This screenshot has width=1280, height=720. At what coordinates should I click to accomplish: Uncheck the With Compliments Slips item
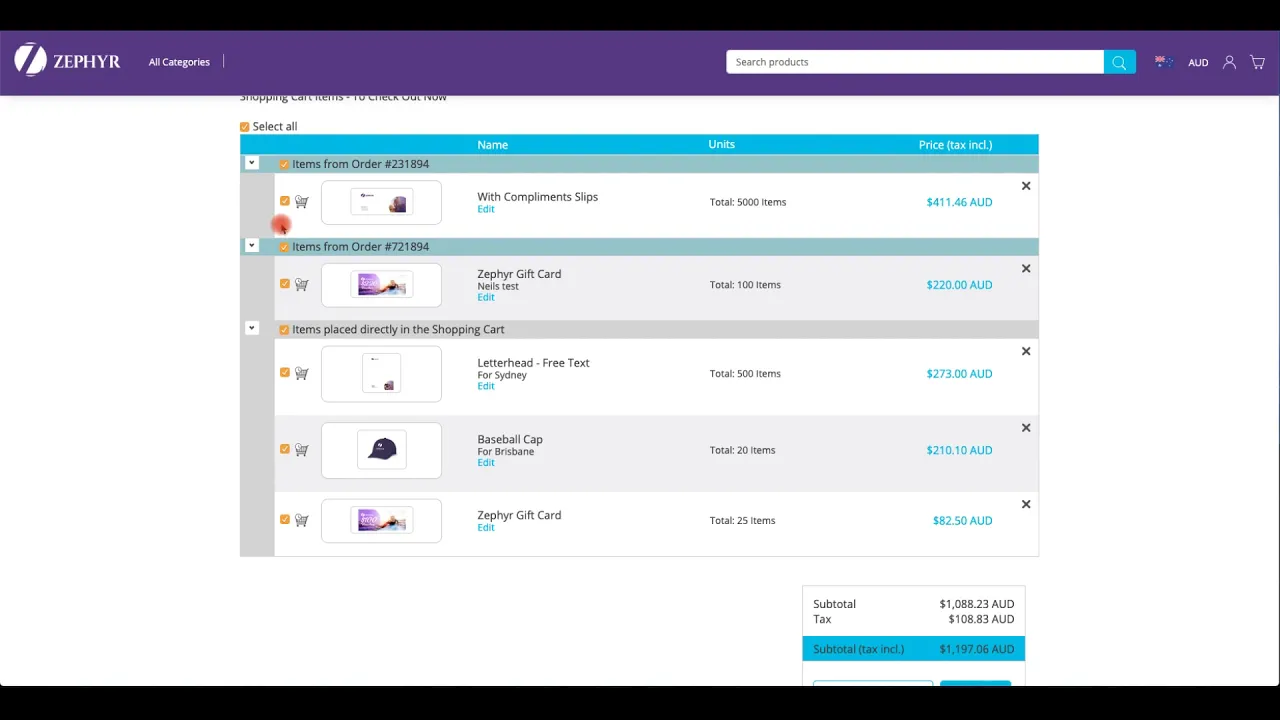(x=285, y=201)
